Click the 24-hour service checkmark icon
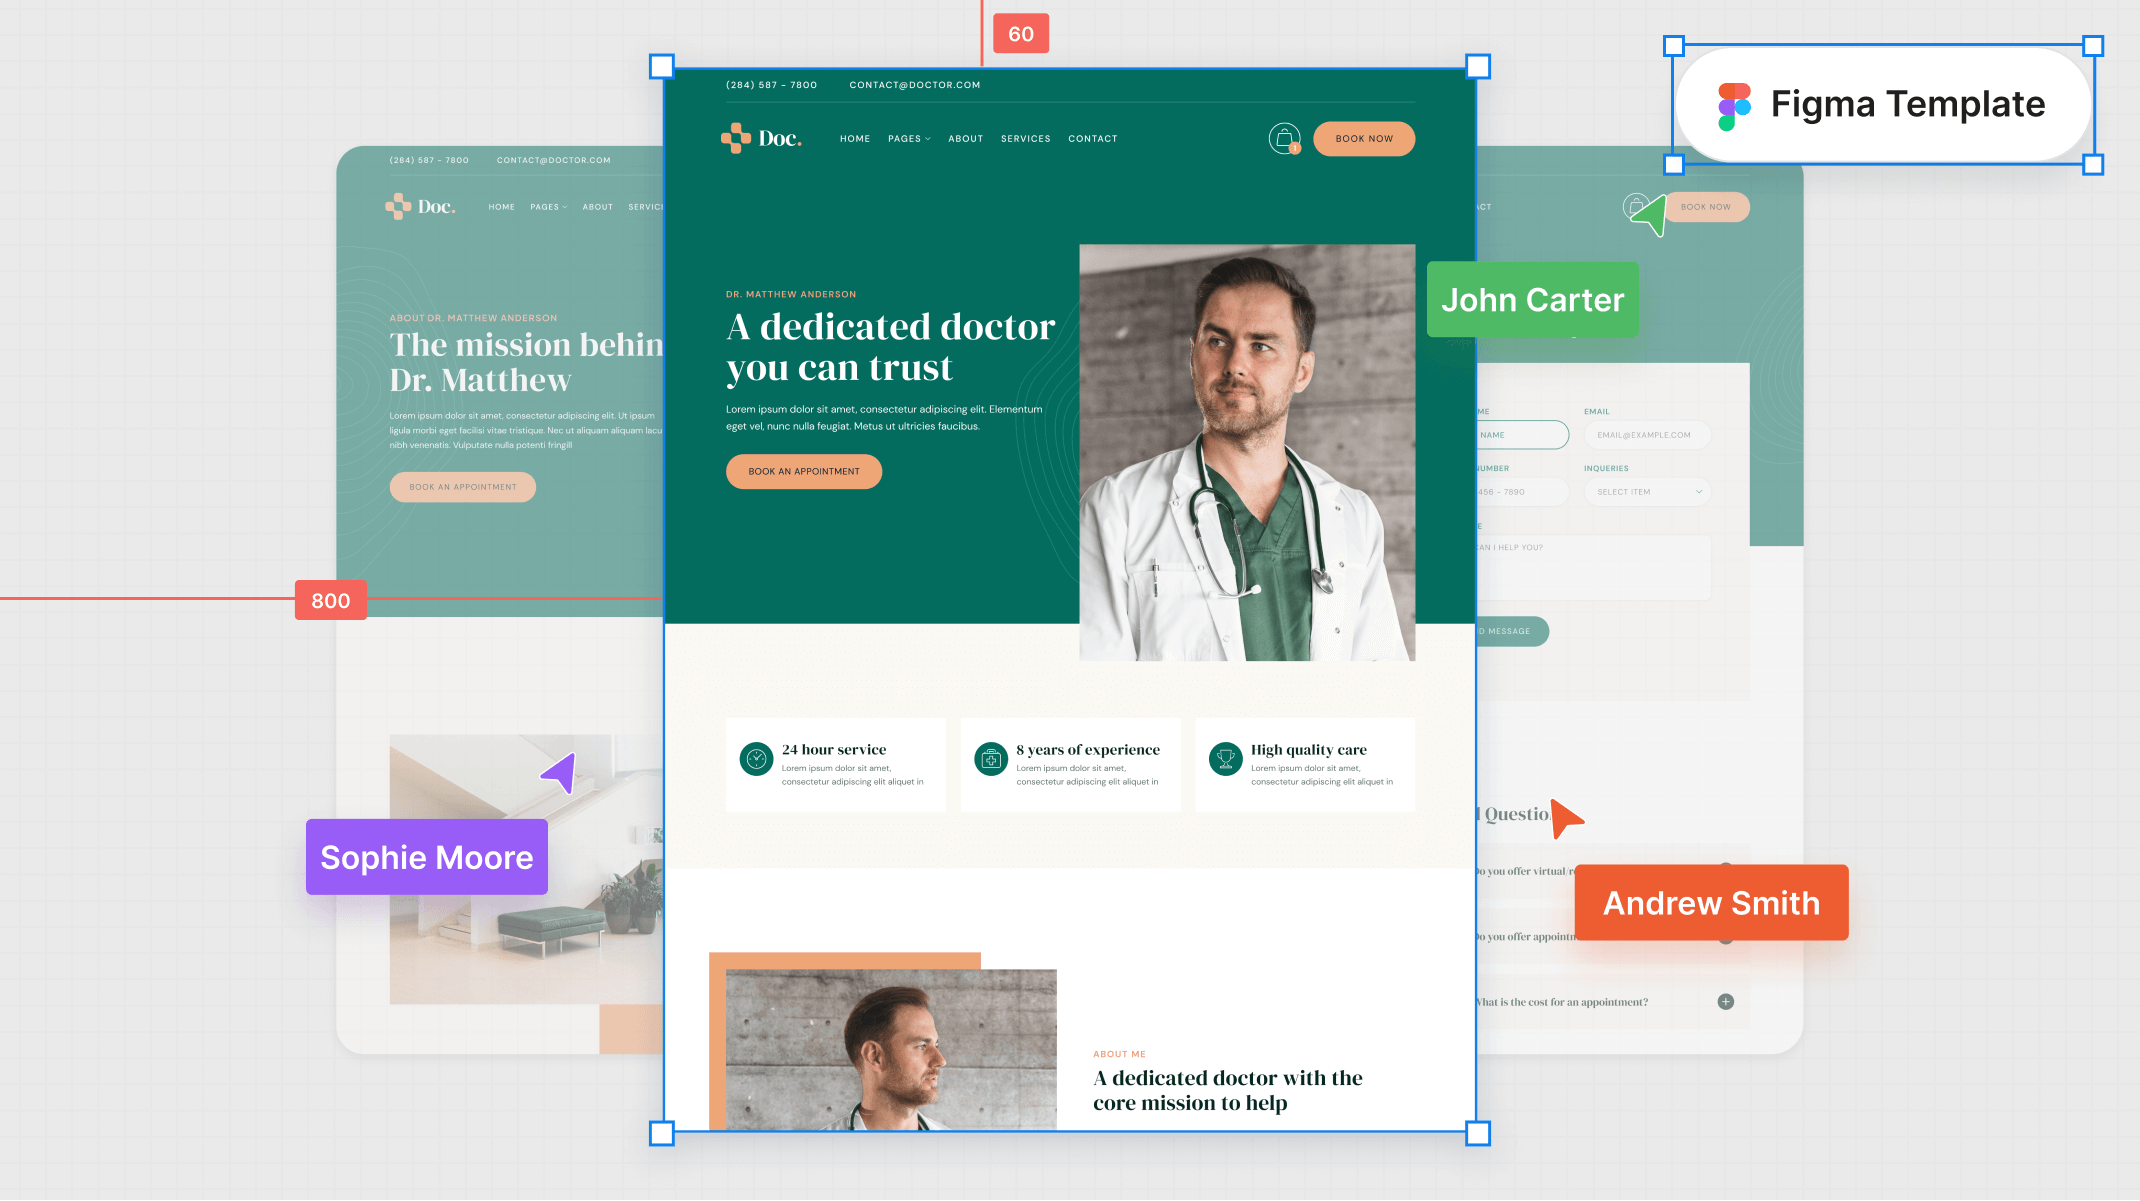Image resolution: width=2140 pixels, height=1201 pixels. click(758, 759)
